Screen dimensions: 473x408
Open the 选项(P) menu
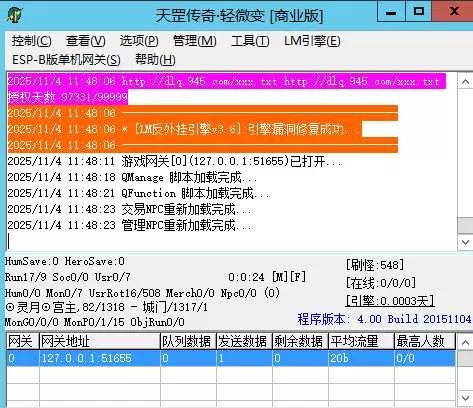pyautogui.click(x=139, y=41)
